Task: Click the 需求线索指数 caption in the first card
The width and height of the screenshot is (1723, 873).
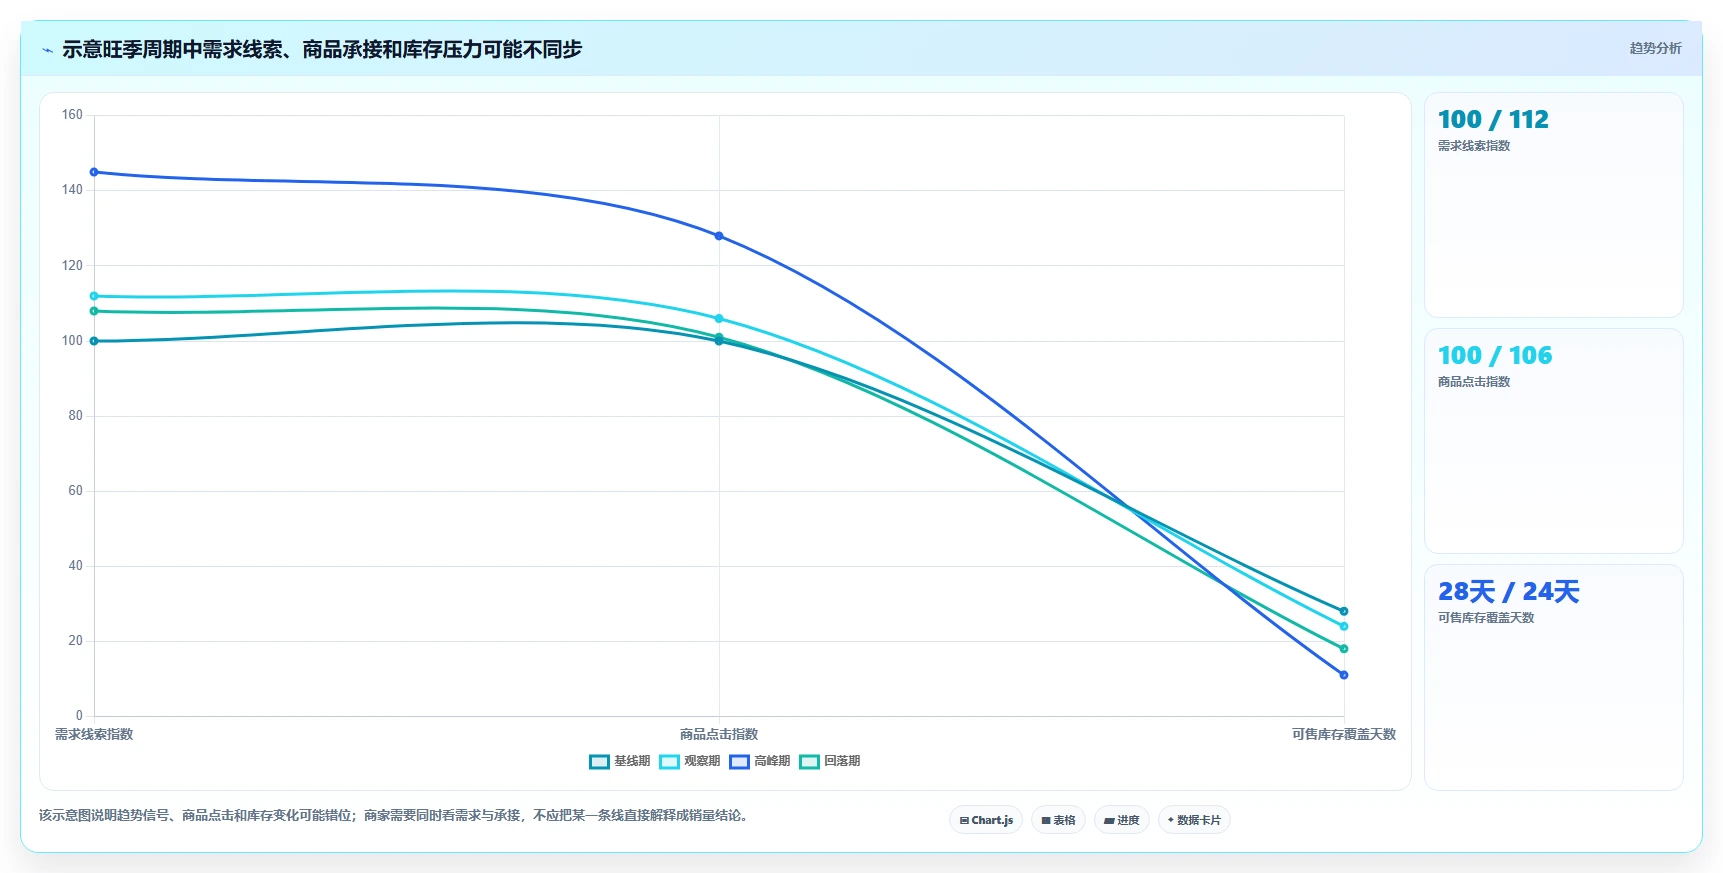Action: (x=1474, y=146)
